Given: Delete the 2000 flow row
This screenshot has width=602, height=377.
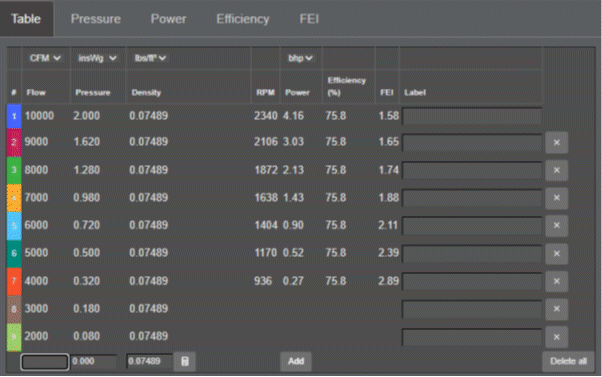Looking at the screenshot, I should pos(556,337).
